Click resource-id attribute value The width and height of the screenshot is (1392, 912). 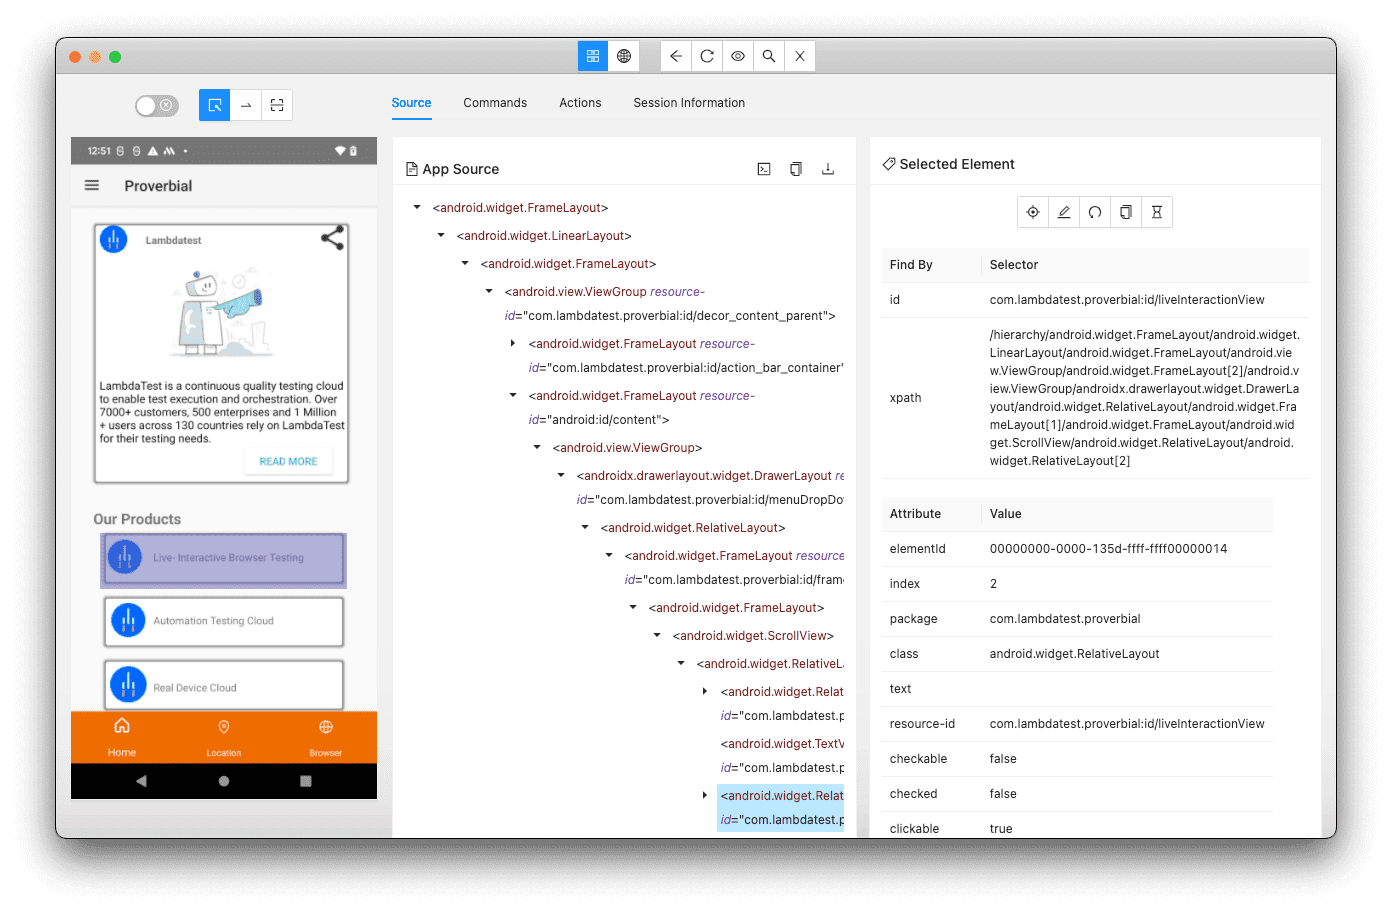[x=1127, y=724]
